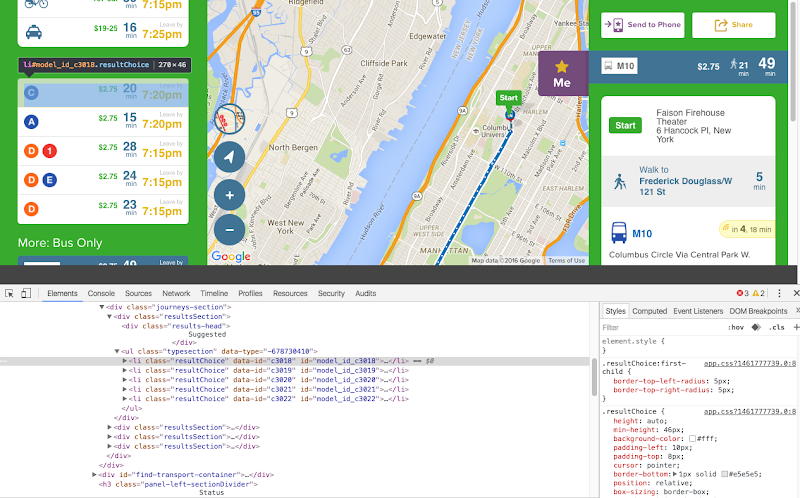Viewport: 800px width, 498px height.
Task: Open the Profiles tab
Action: click(x=250, y=293)
